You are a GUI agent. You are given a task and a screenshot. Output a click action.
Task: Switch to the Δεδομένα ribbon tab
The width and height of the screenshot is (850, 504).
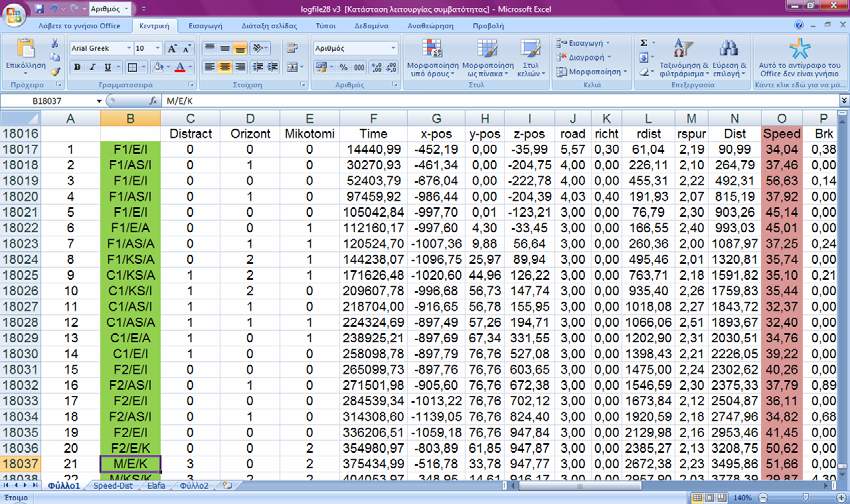pyautogui.click(x=371, y=25)
